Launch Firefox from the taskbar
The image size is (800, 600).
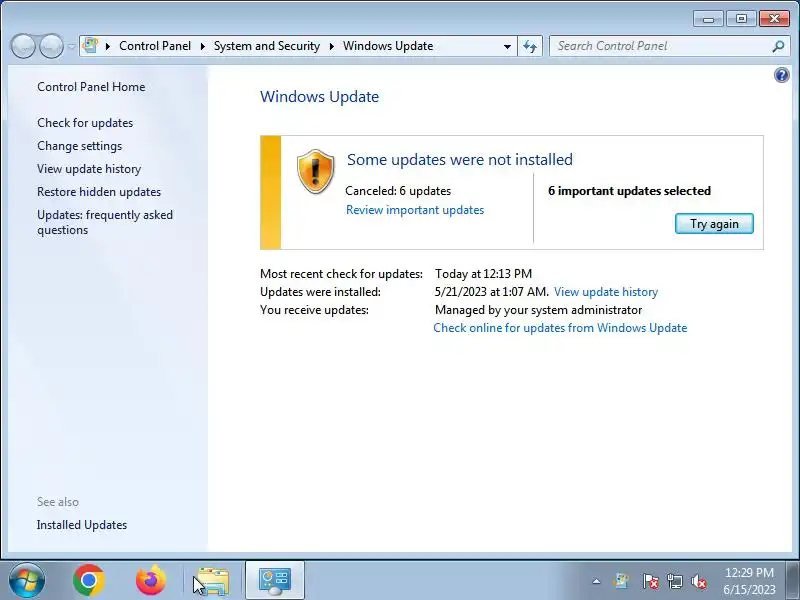[x=151, y=581]
